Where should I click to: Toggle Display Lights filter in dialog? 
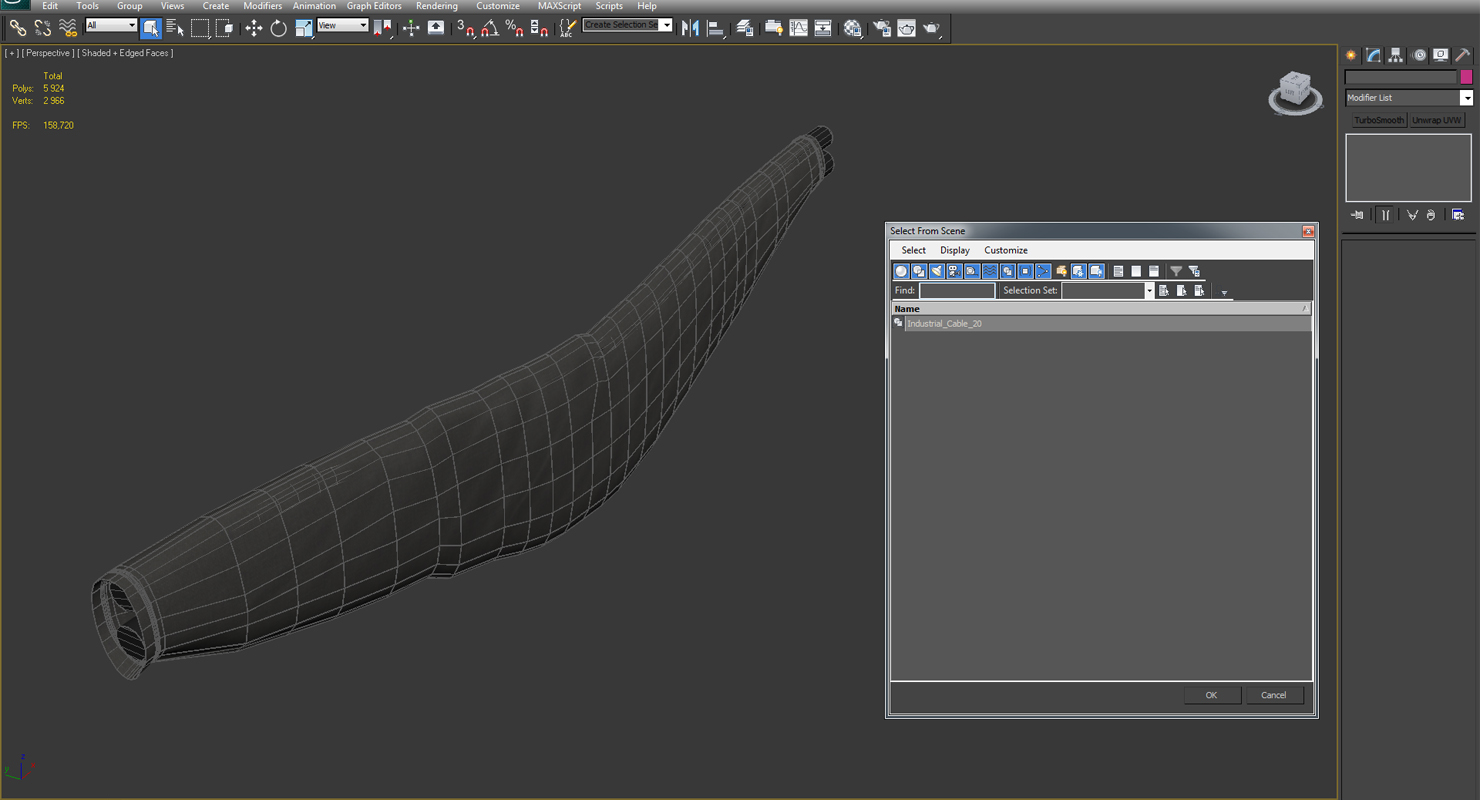(937, 271)
